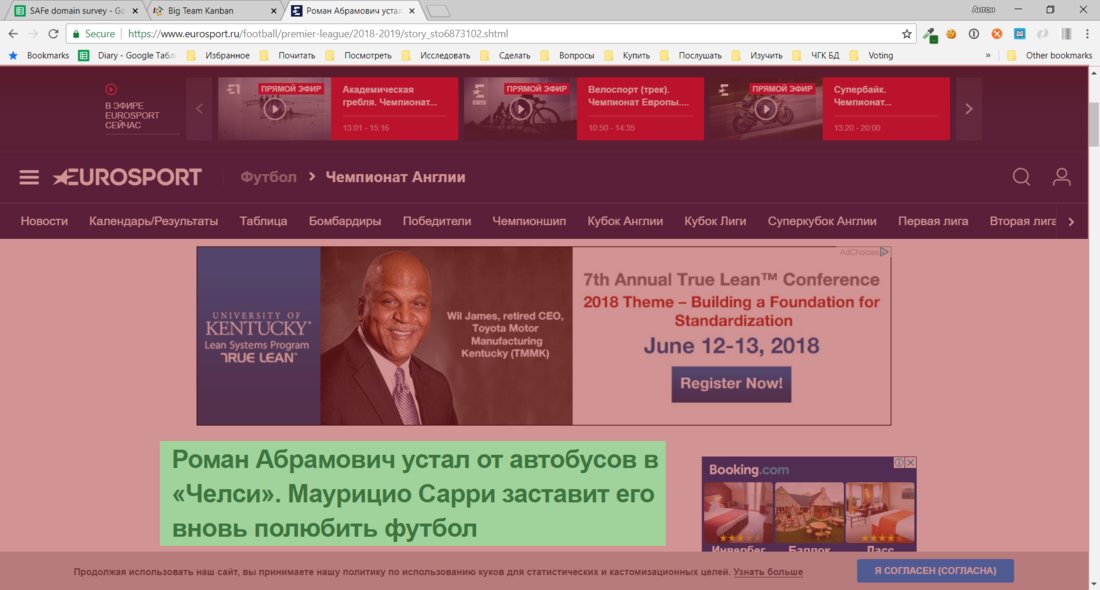Open the Бомбардиры section
Viewport: 1100px width, 590px height.
(x=345, y=221)
